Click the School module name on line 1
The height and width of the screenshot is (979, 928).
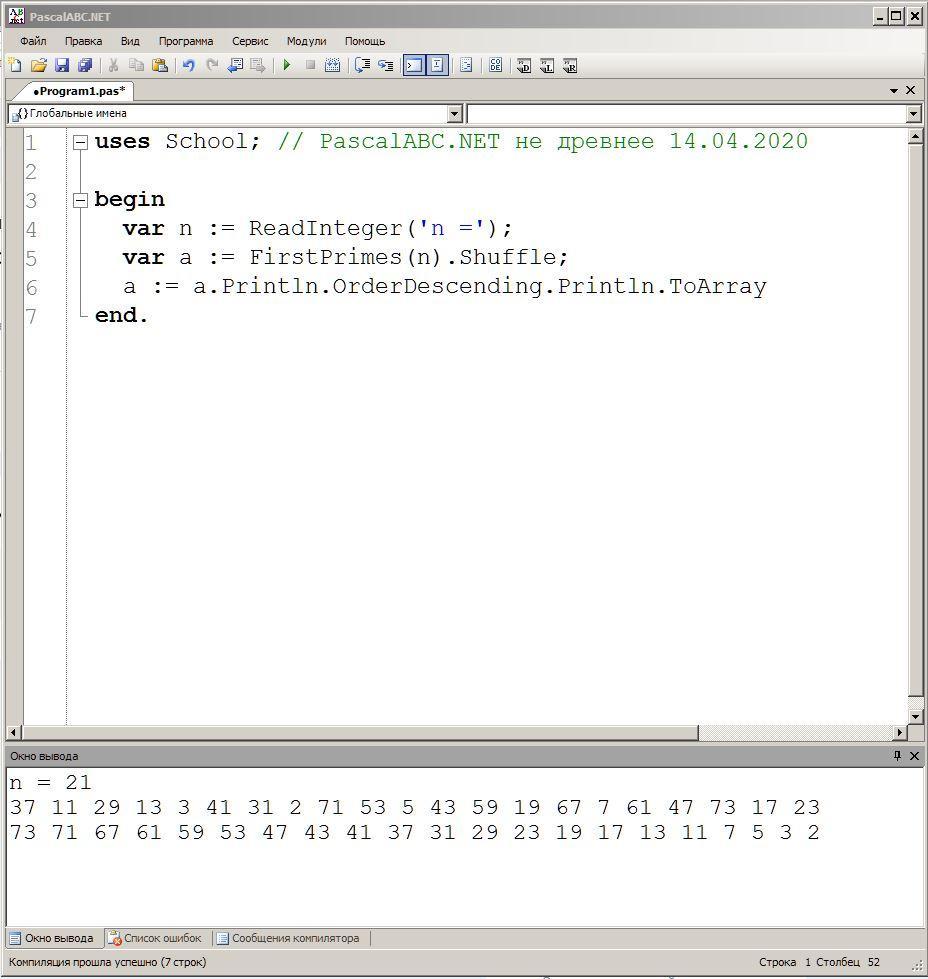(207, 142)
